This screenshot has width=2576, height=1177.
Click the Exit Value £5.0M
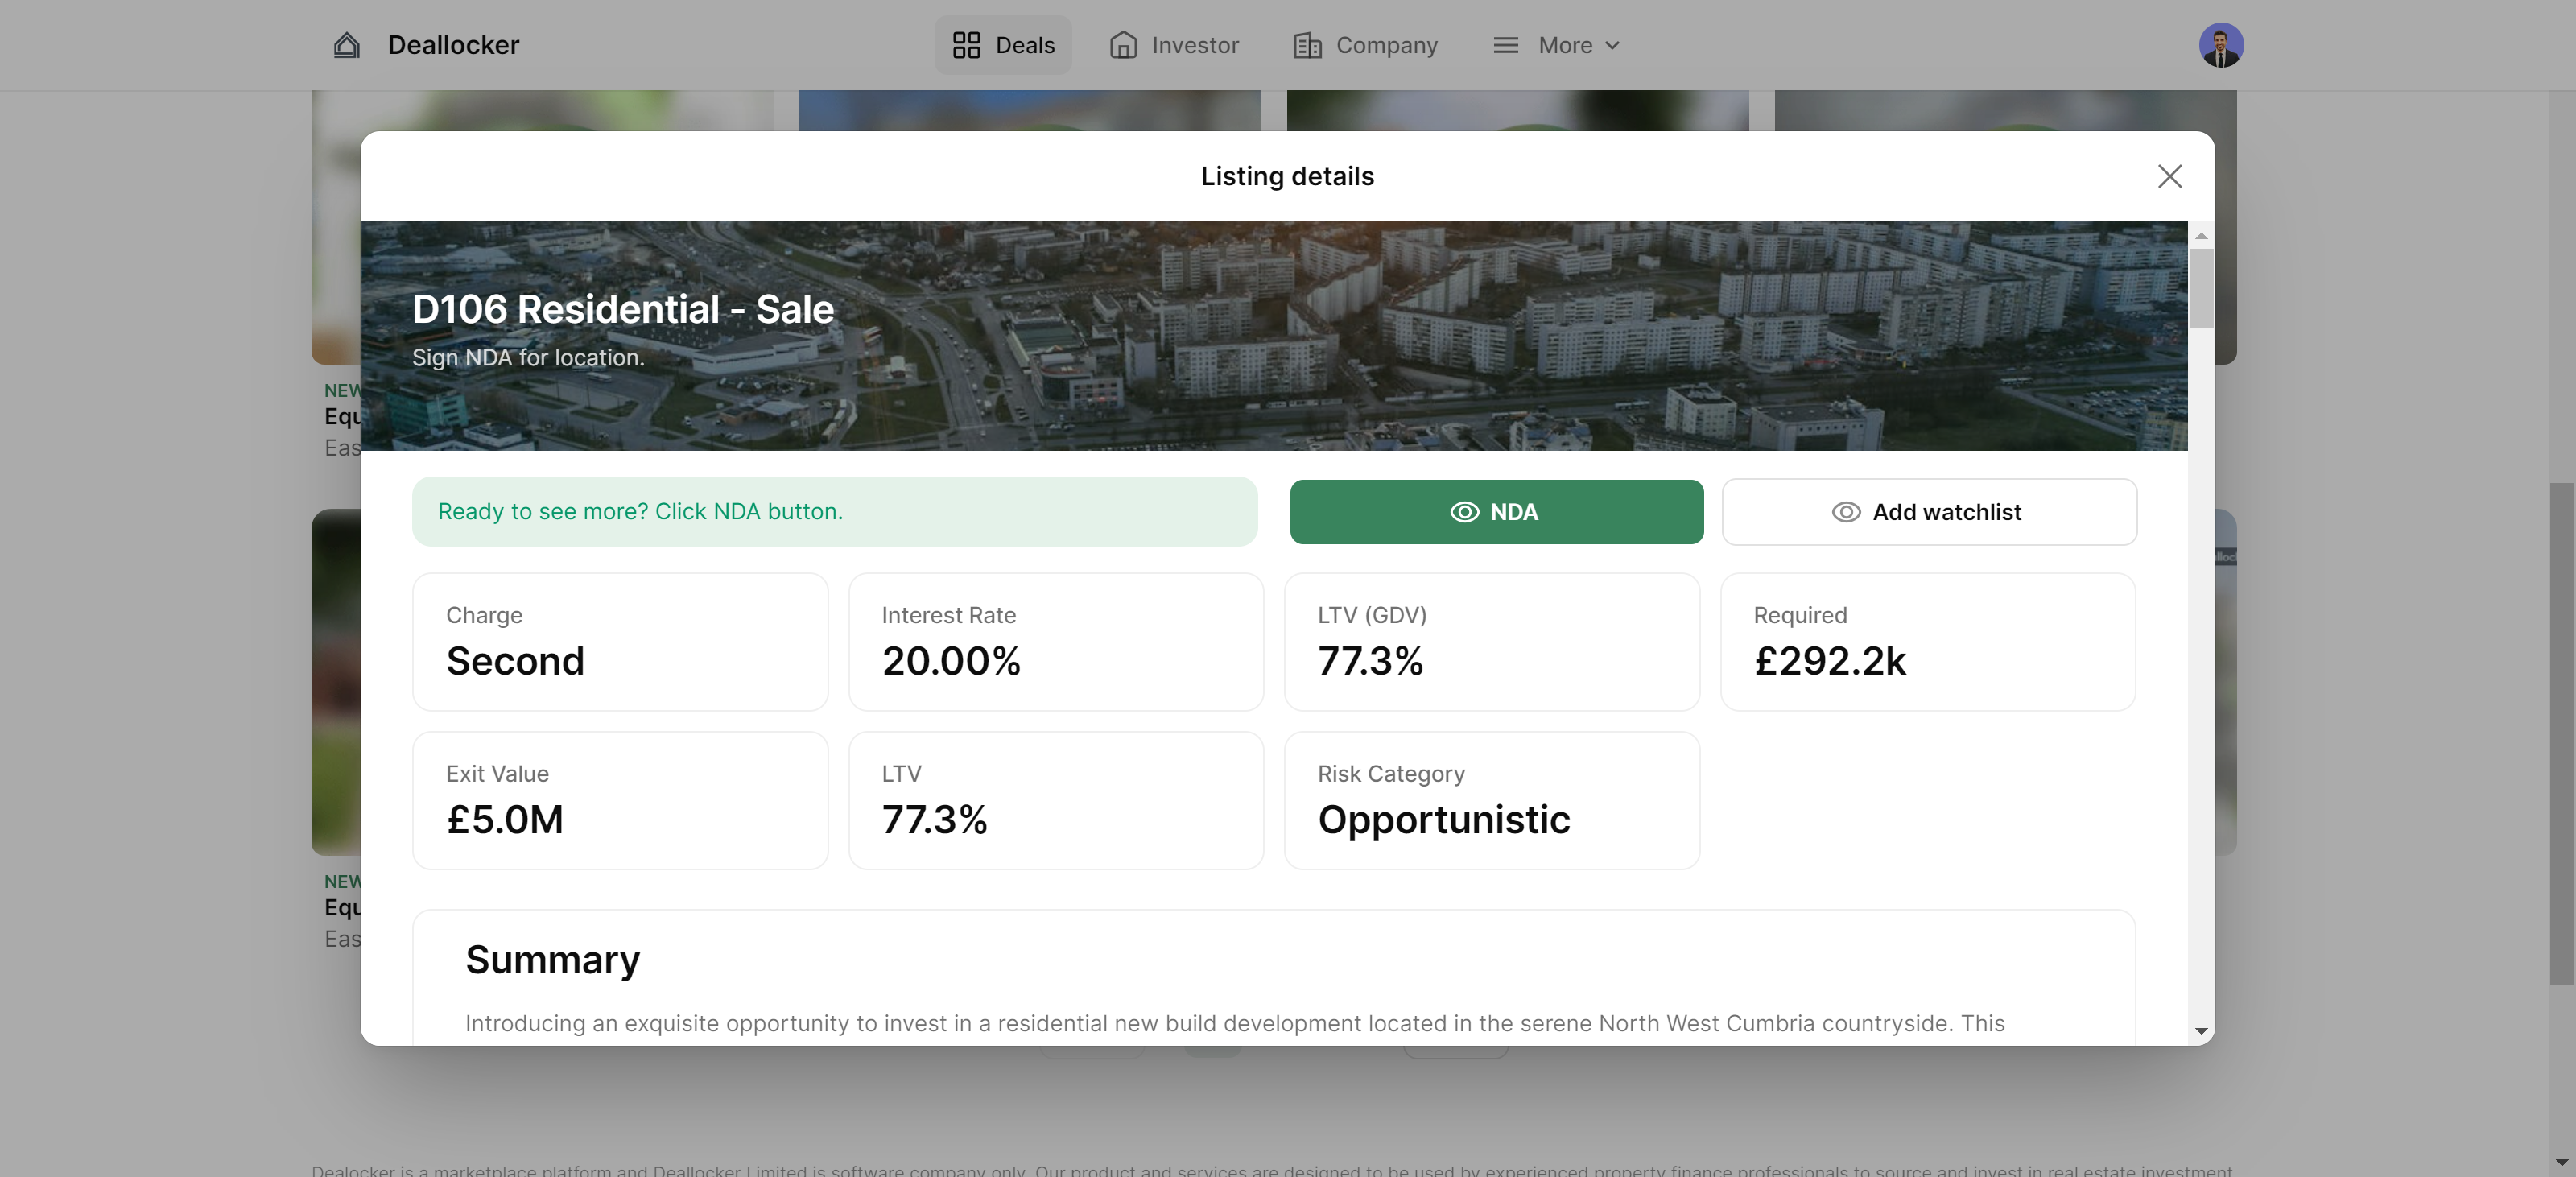pyautogui.click(x=505, y=820)
